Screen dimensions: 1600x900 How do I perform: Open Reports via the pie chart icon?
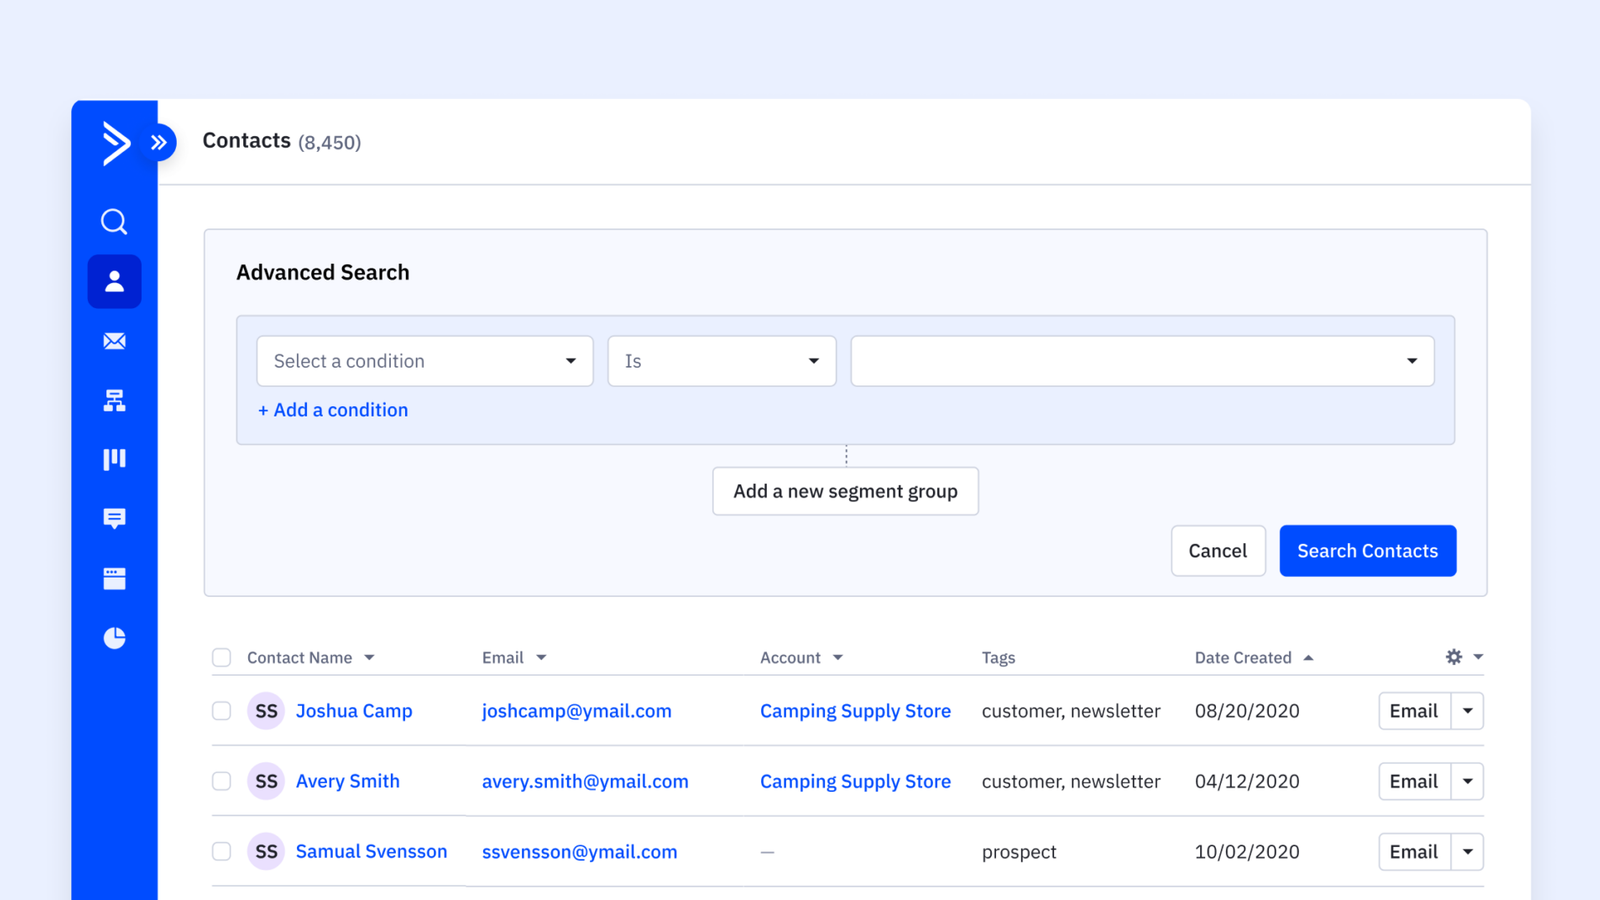[x=114, y=637]
